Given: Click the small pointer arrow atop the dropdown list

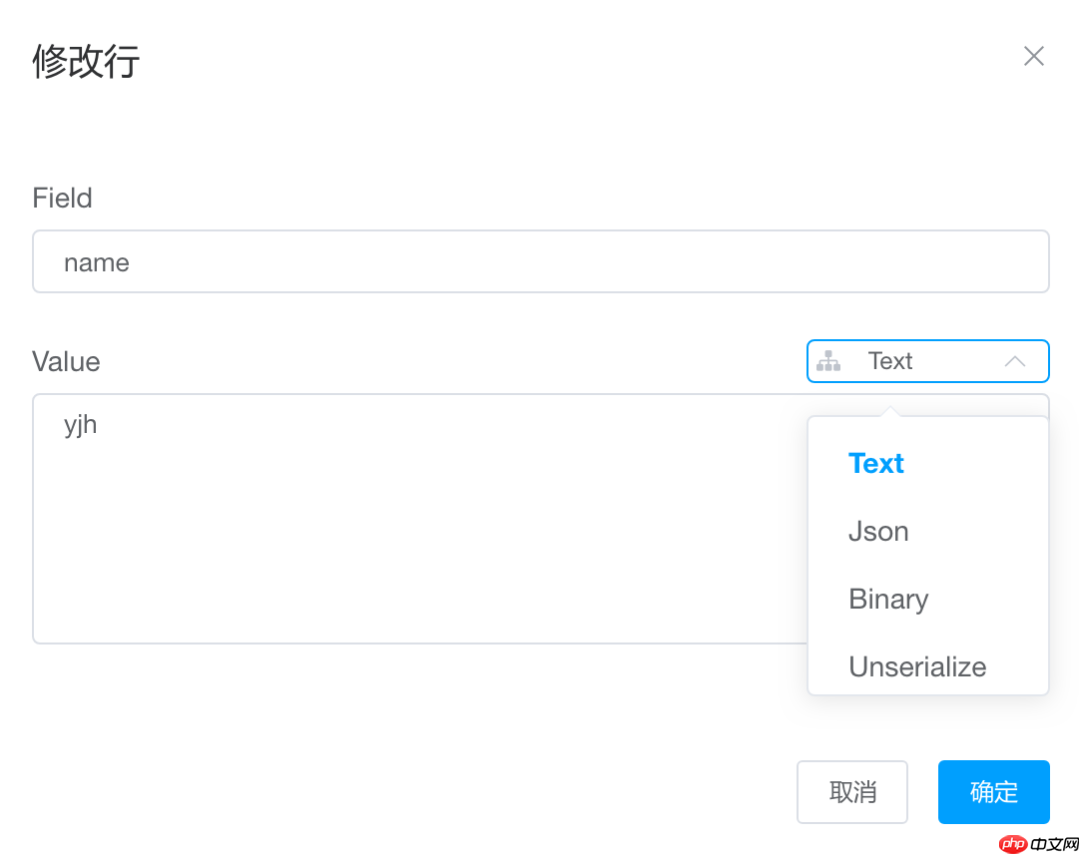Looking at the screenshot, I should pyautogui.click(x=889, y=411).
